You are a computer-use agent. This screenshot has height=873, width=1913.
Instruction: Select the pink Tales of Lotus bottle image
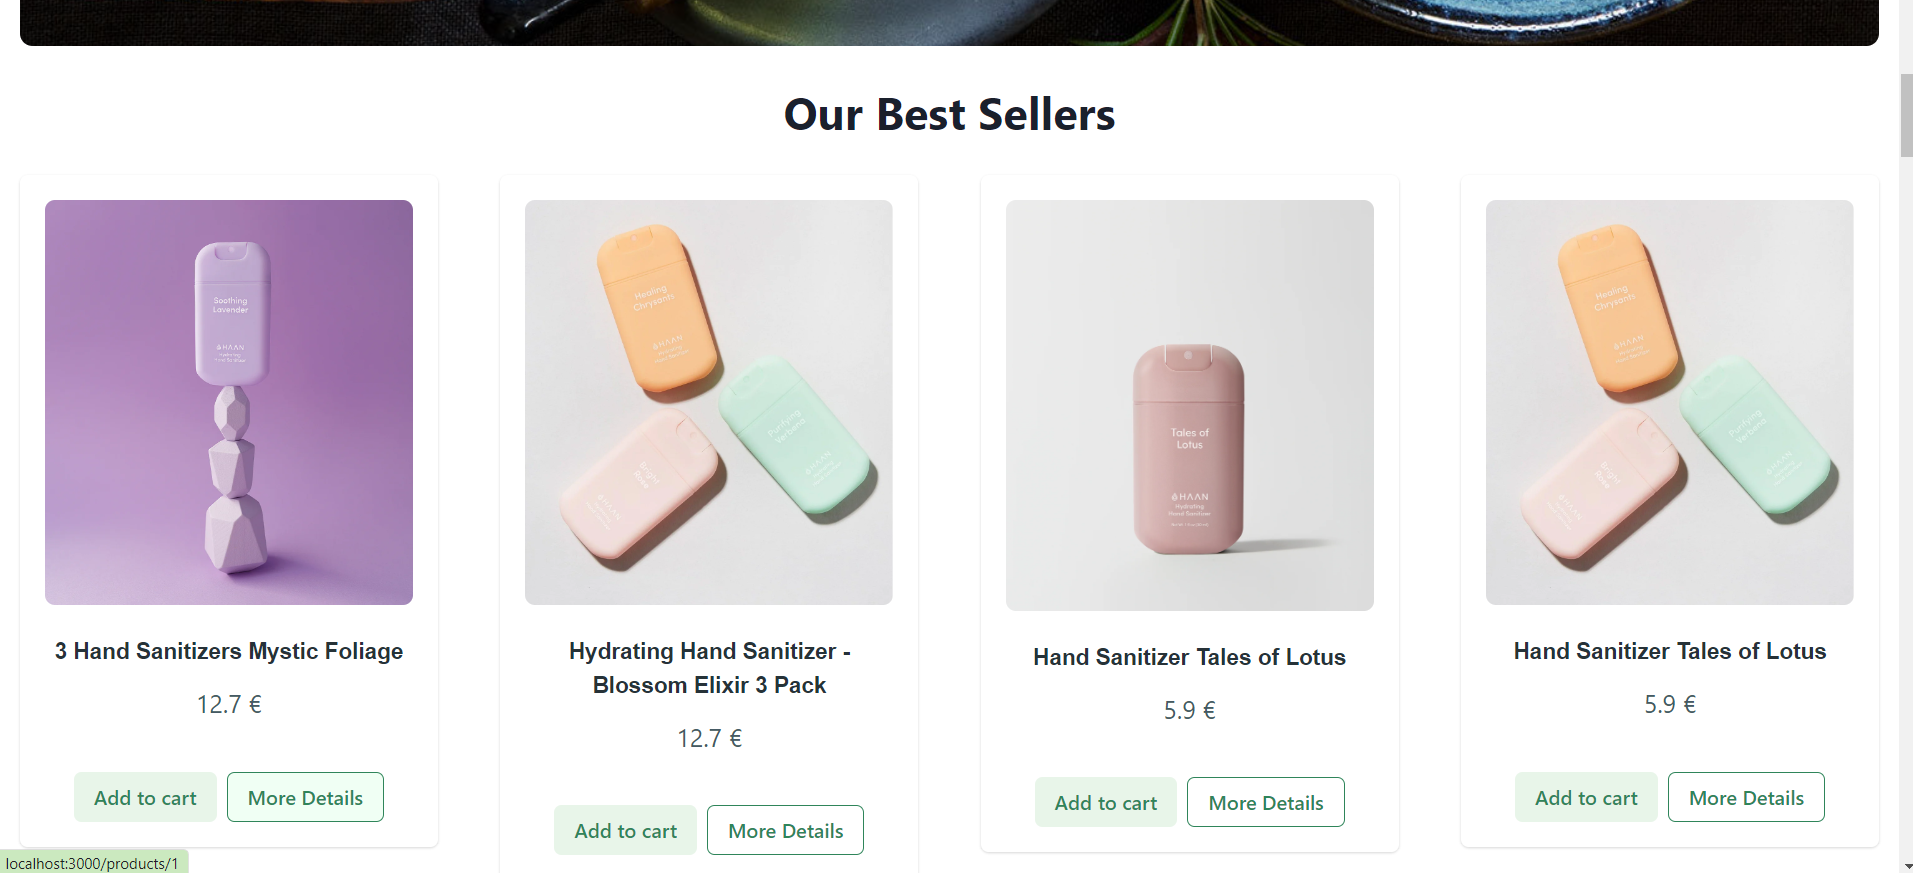coord(1189,404)
